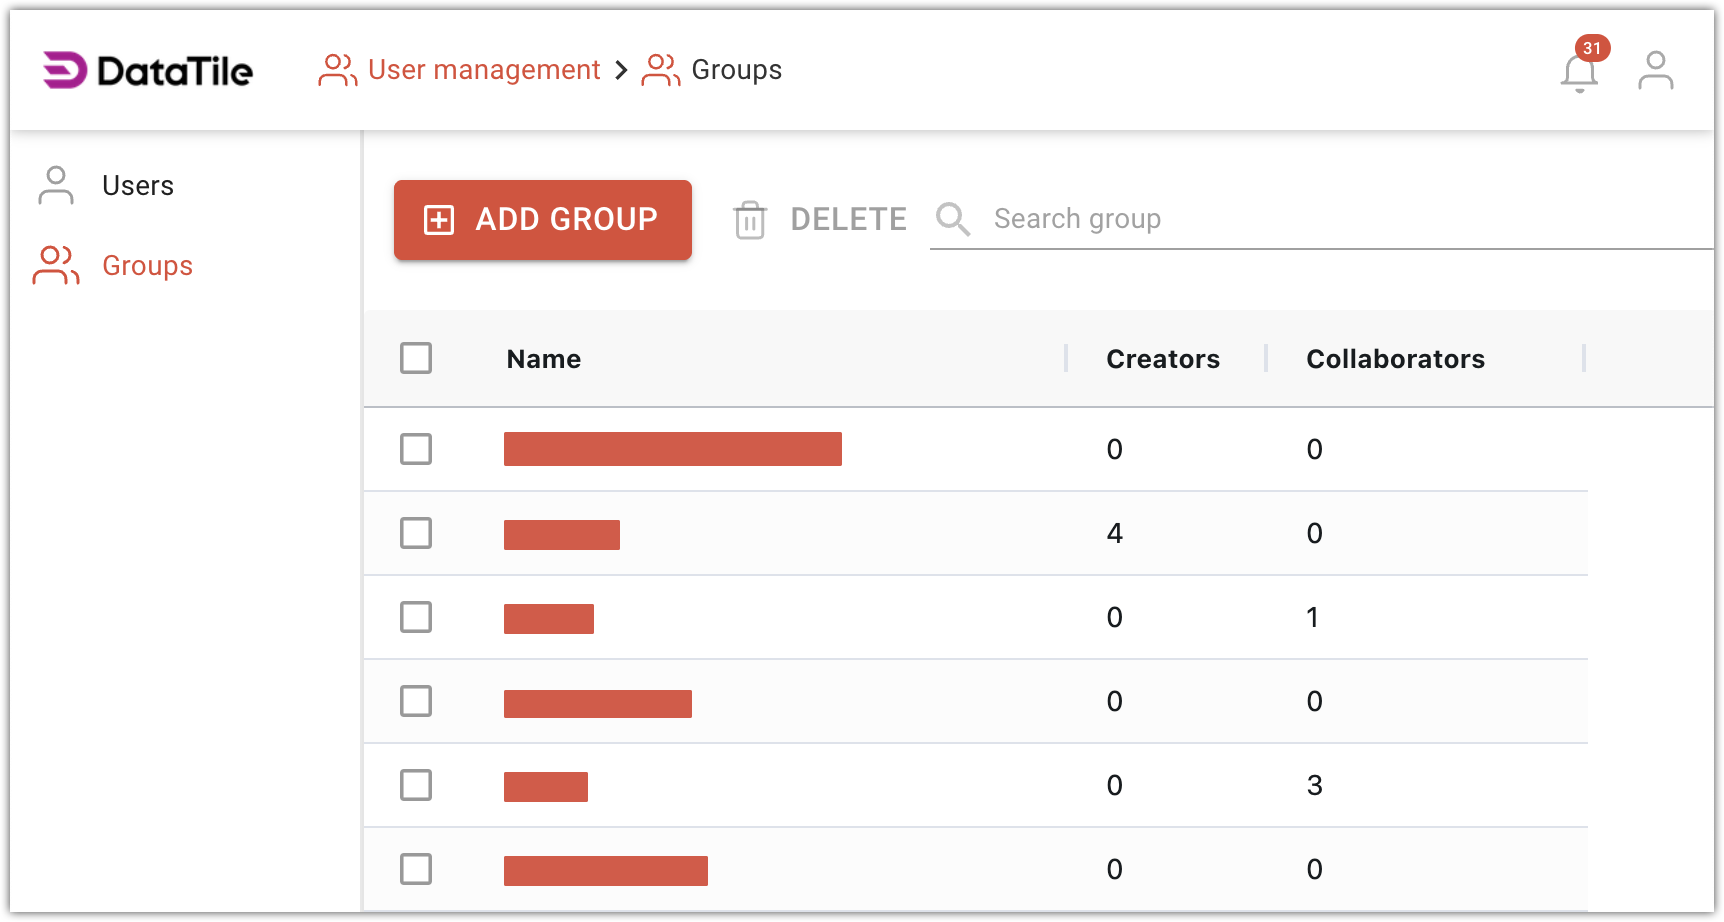Go to User management breadcrumb link
The height and width of the screenshot is (922, 1724).
484,70
